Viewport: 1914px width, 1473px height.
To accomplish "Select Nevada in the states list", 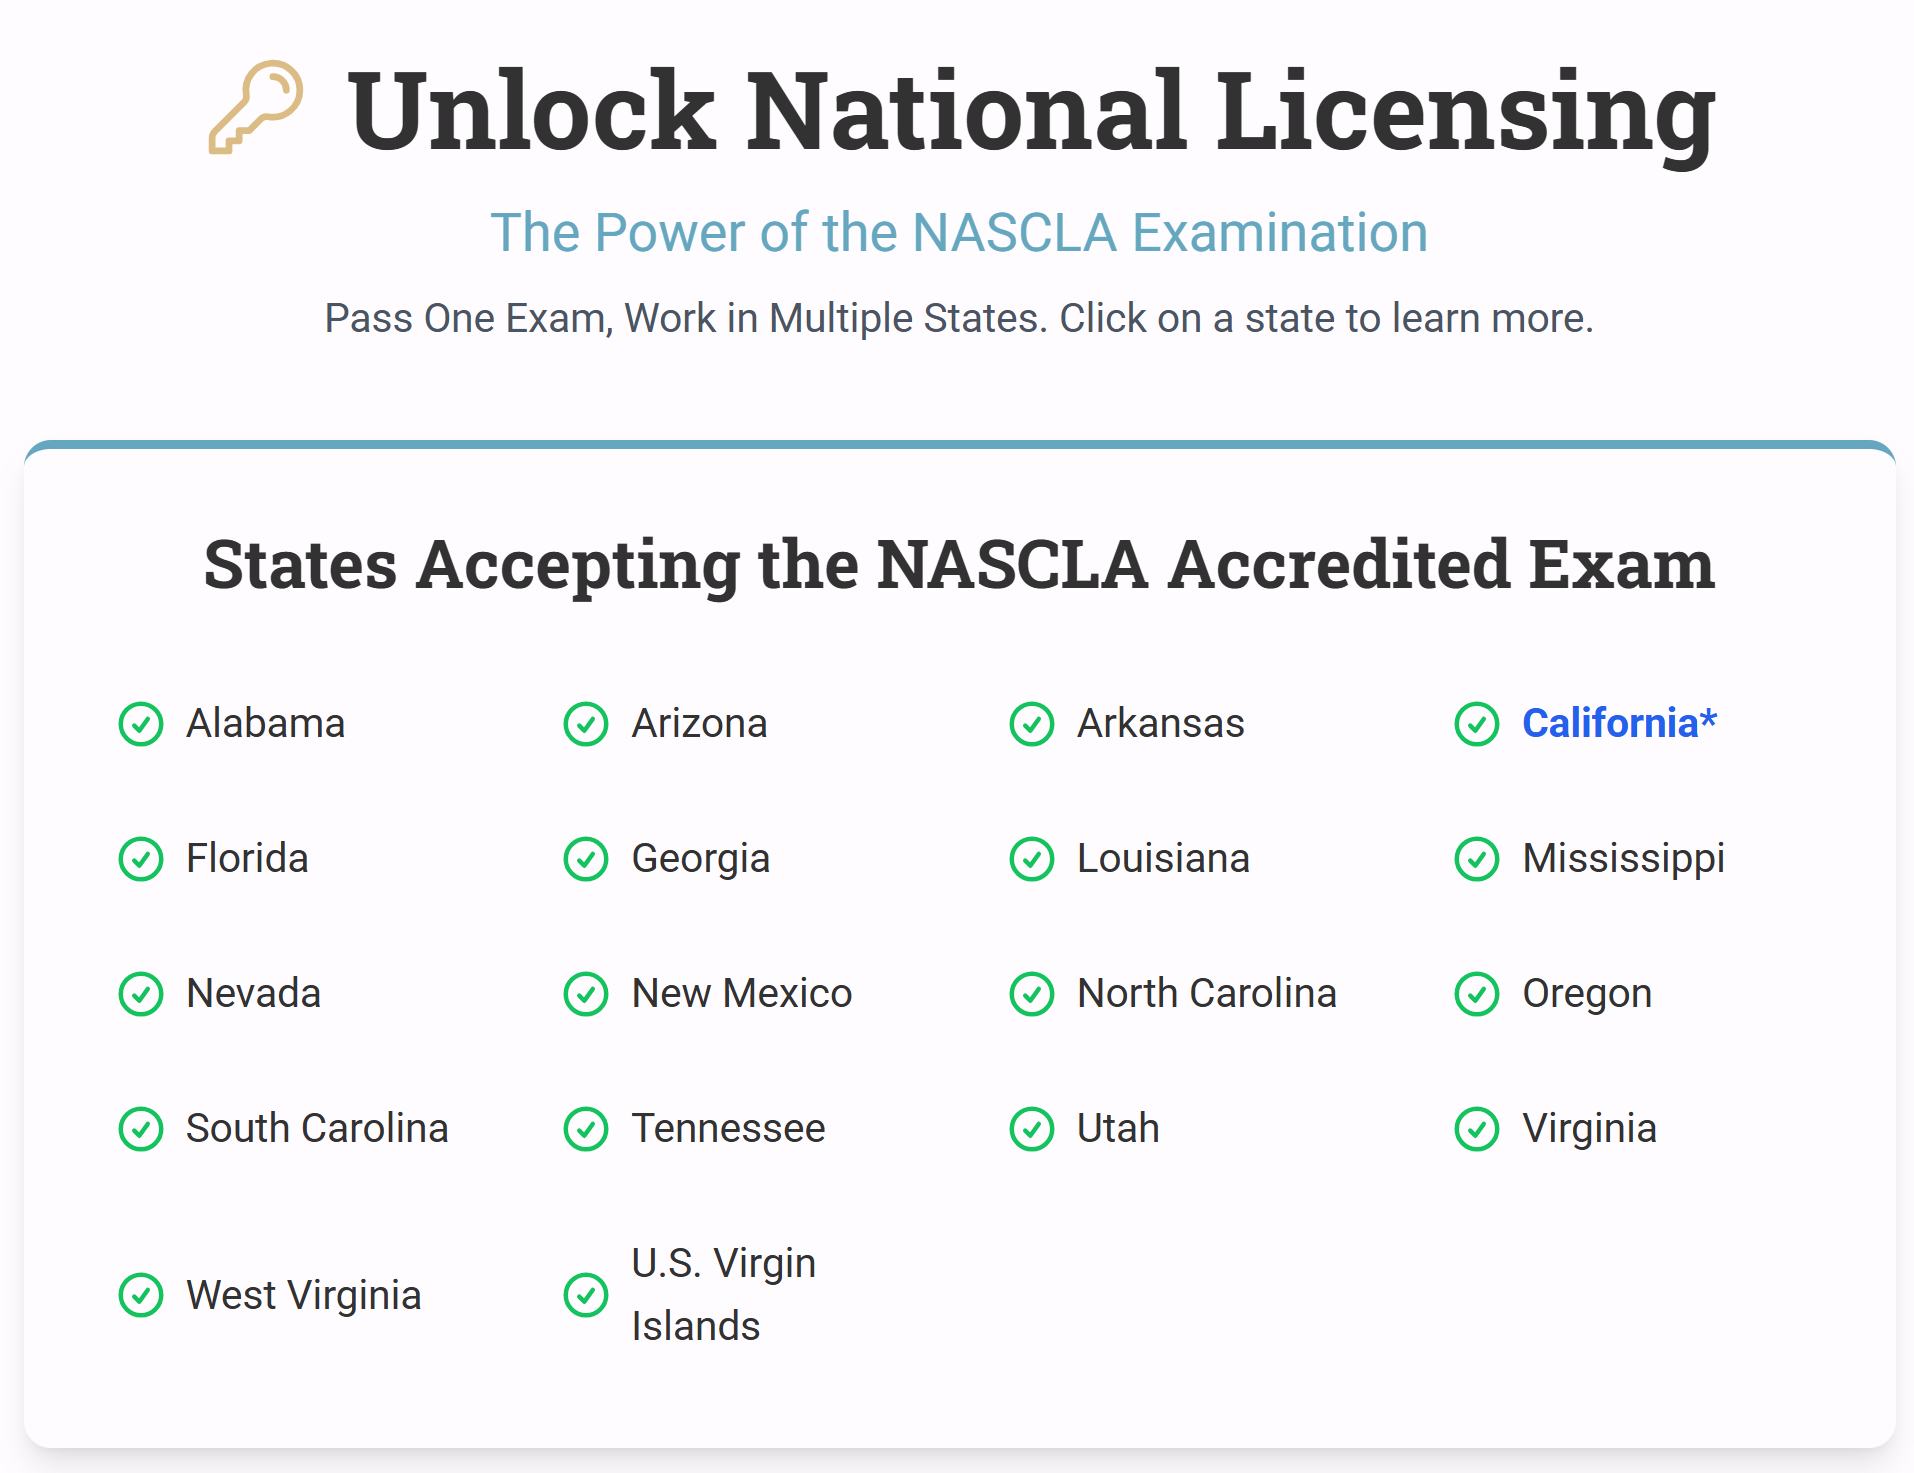I will click(253, 993).
